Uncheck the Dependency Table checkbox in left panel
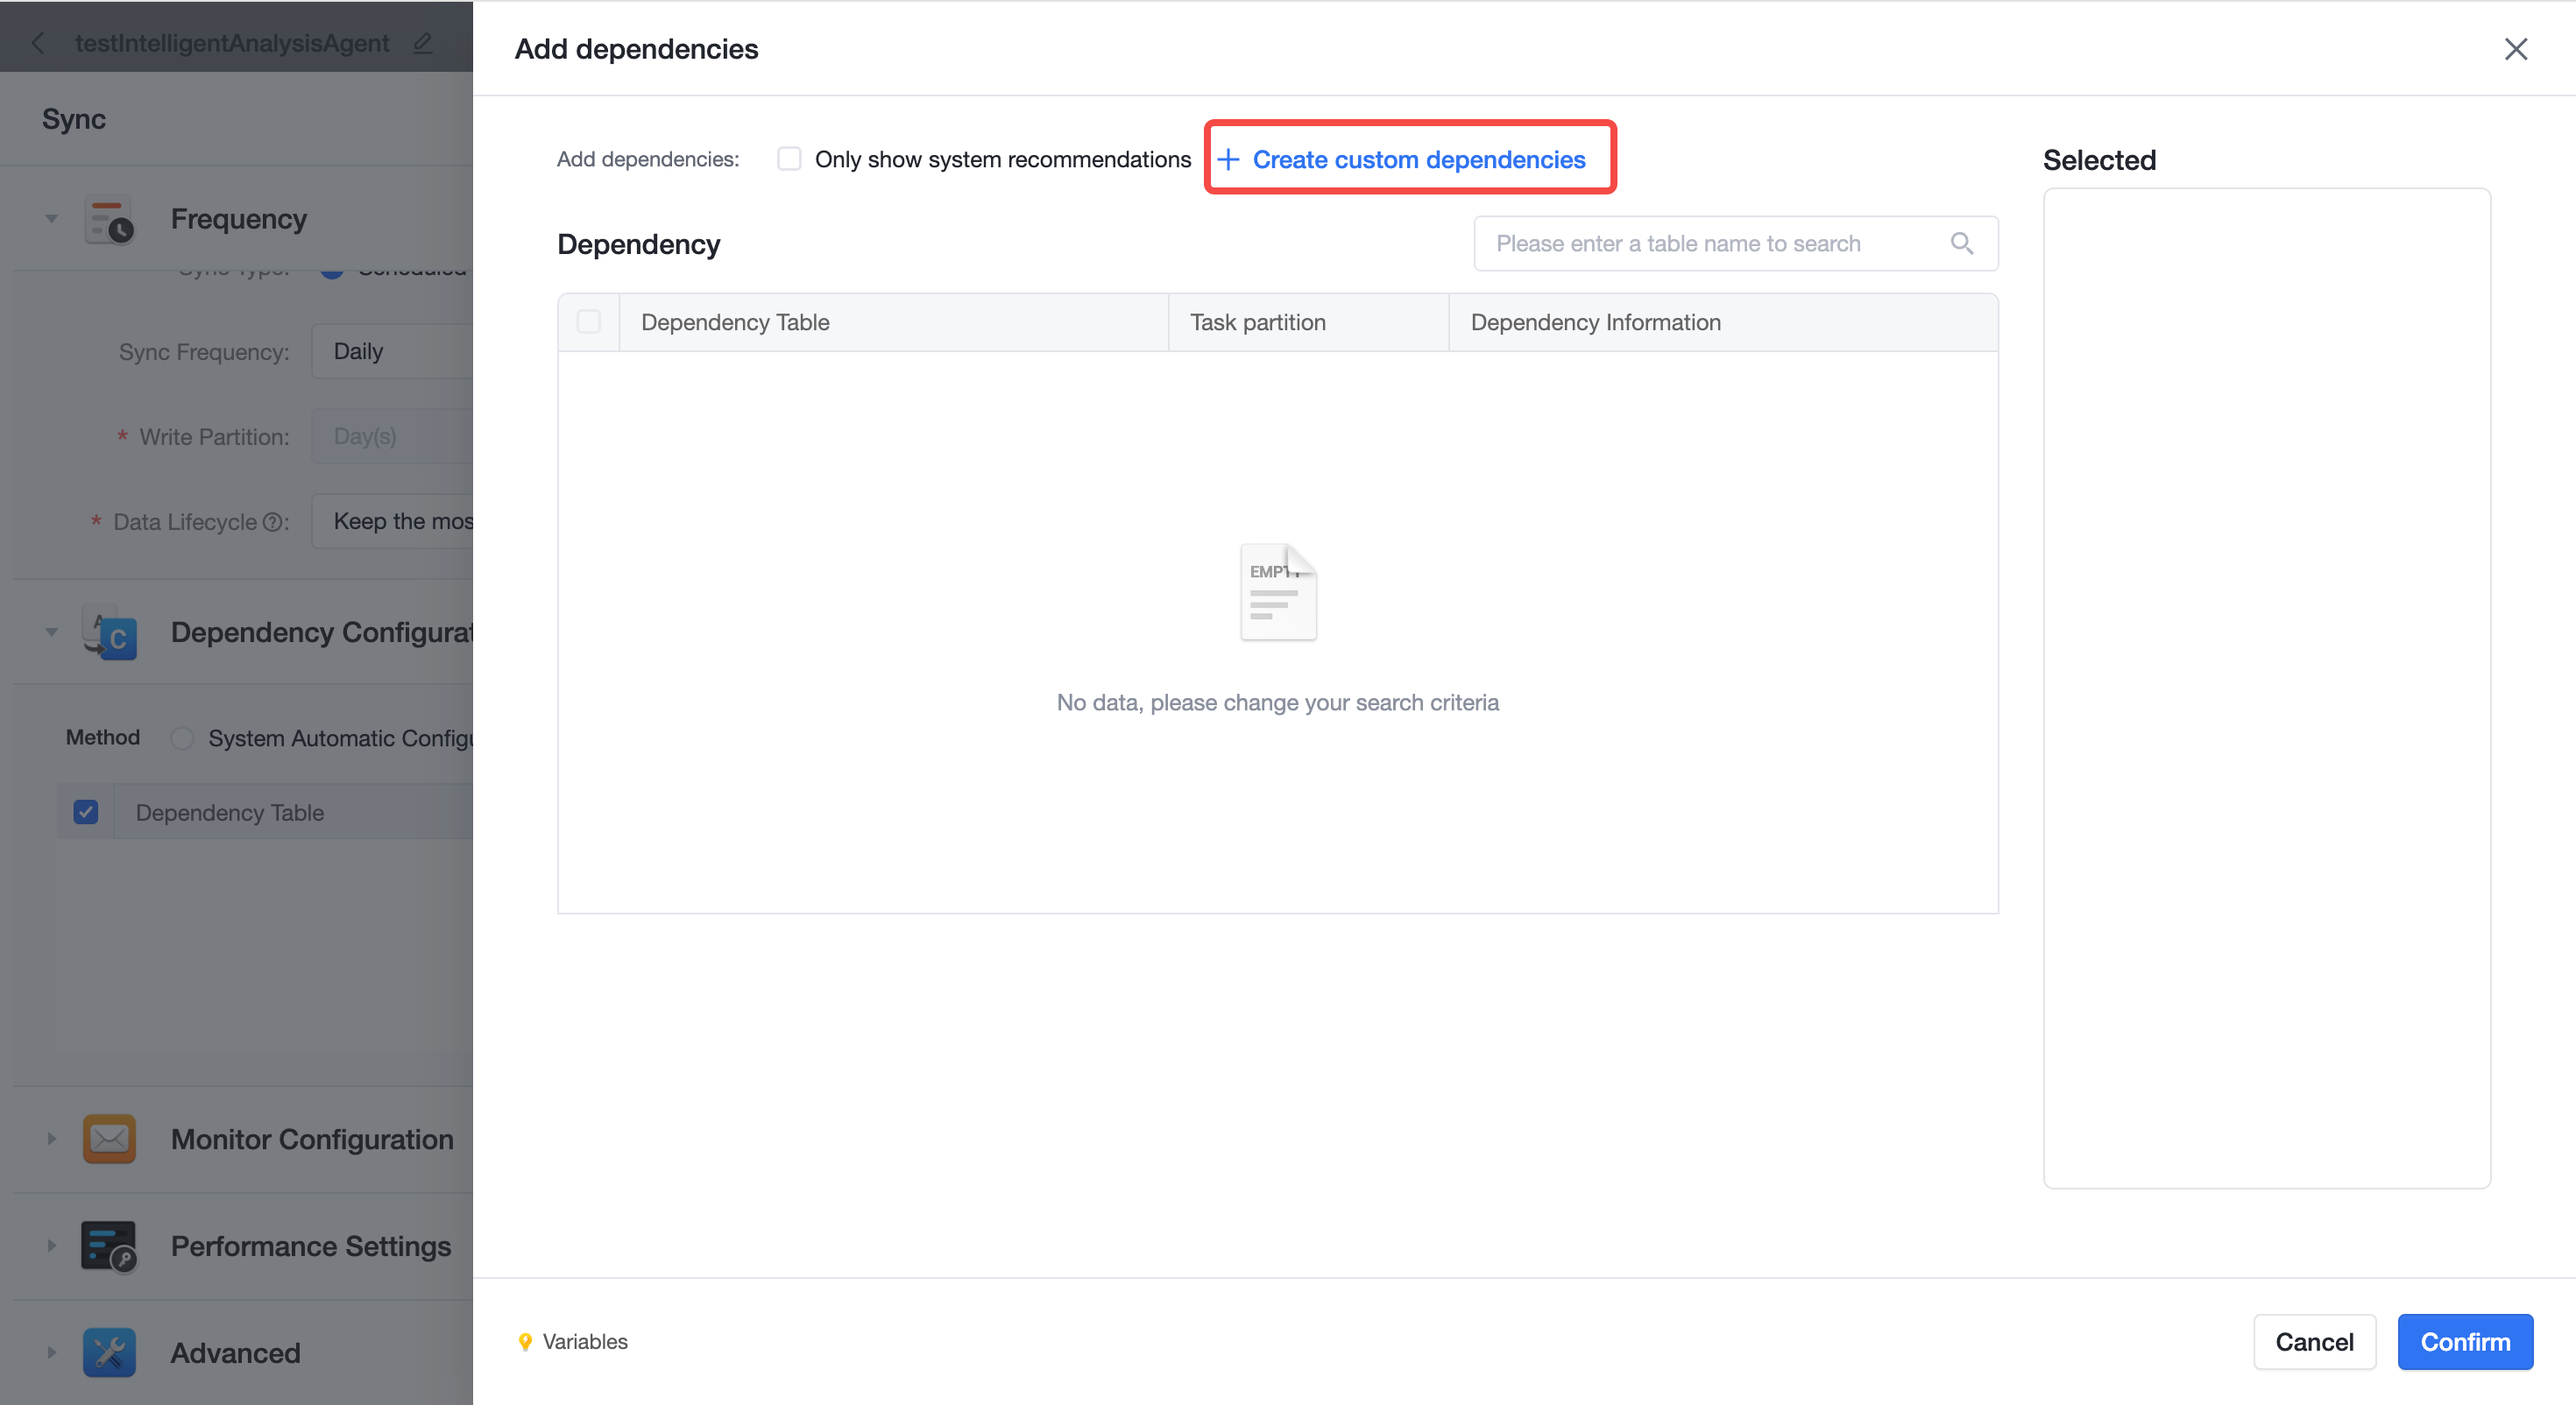Image resolution: width=2576 pixels, height=1405 pixels. tap(86, 812)
